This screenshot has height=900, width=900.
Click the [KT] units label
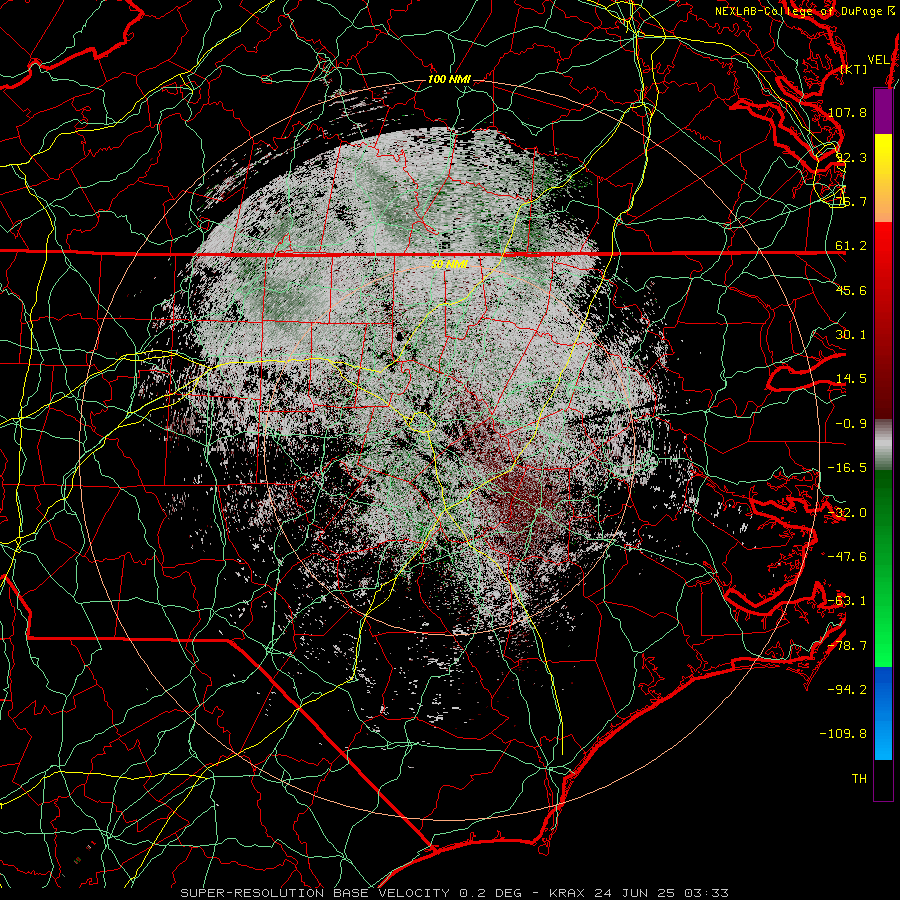click(x=854, y=69)
